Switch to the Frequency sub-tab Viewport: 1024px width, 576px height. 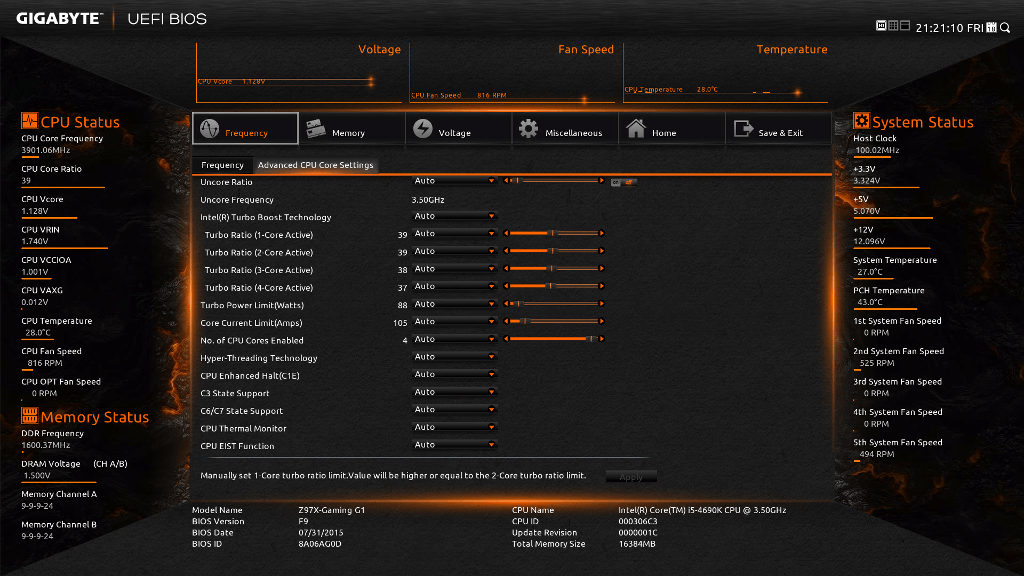tap(222, 165)
